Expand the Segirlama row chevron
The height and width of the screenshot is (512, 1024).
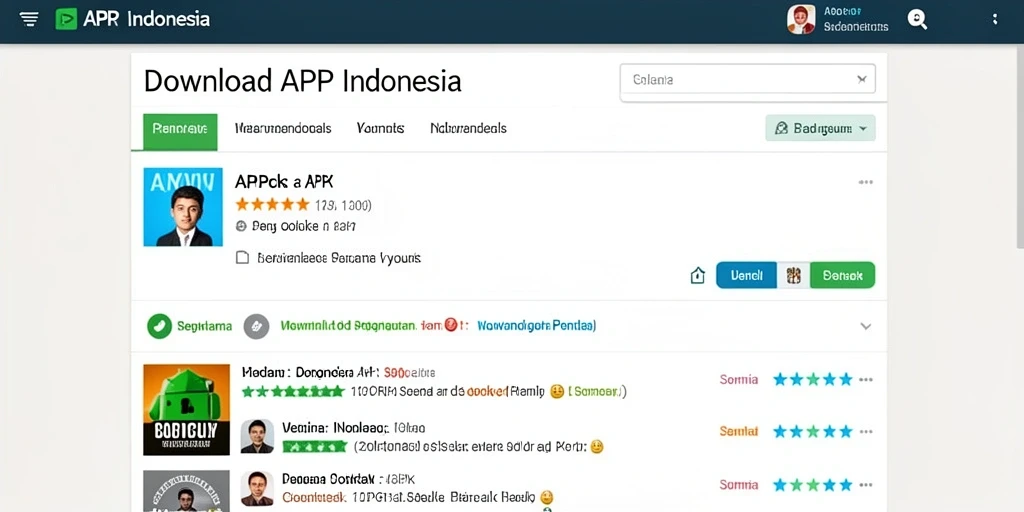point(865,326)
